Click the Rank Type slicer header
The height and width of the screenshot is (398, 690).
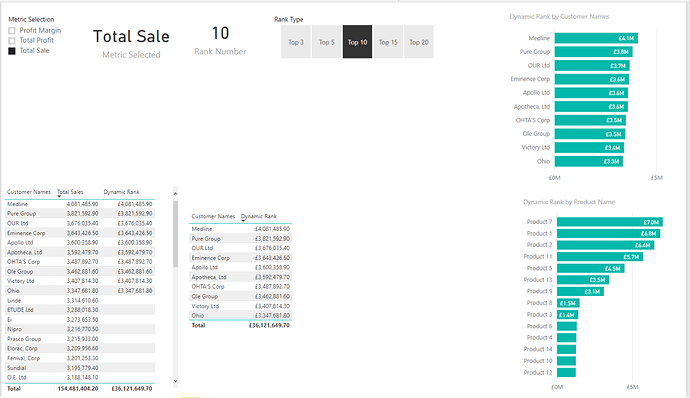pos(289,19)
